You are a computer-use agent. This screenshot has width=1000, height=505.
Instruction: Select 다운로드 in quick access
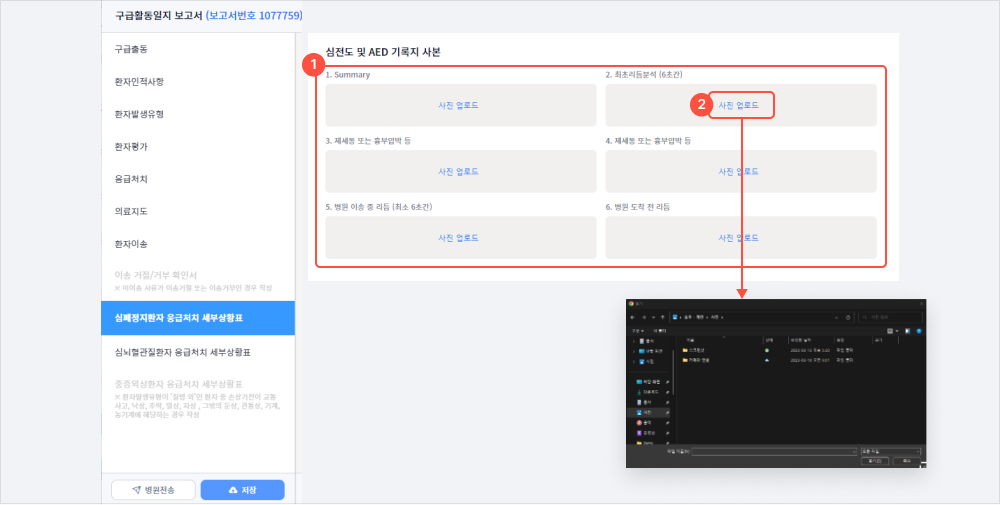pyautogui.click(x=649, y=392)
